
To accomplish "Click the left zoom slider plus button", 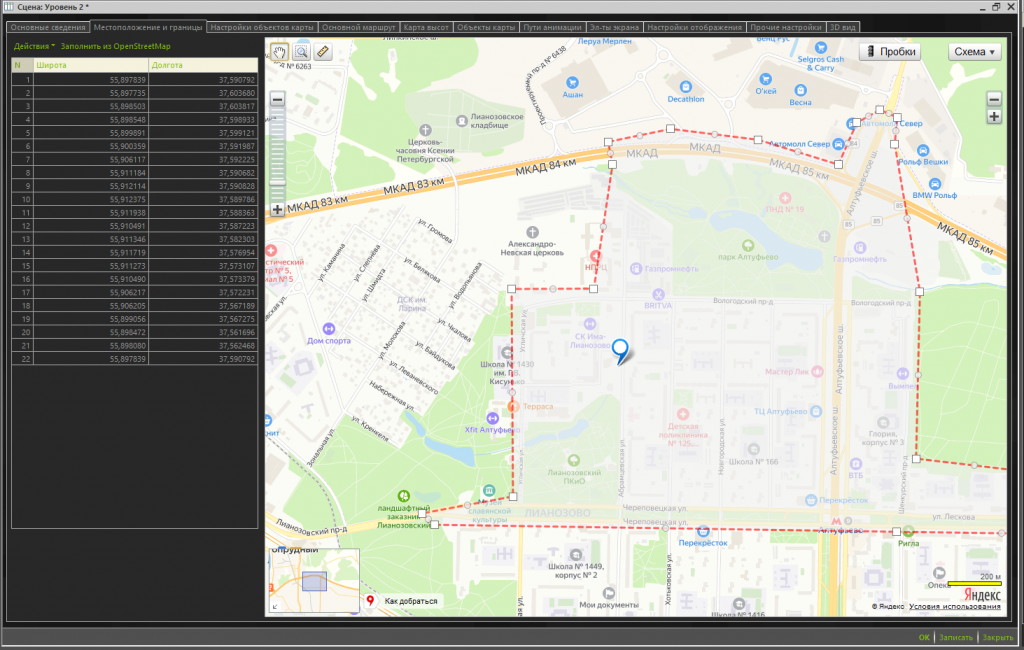I will tap(278, 210).
